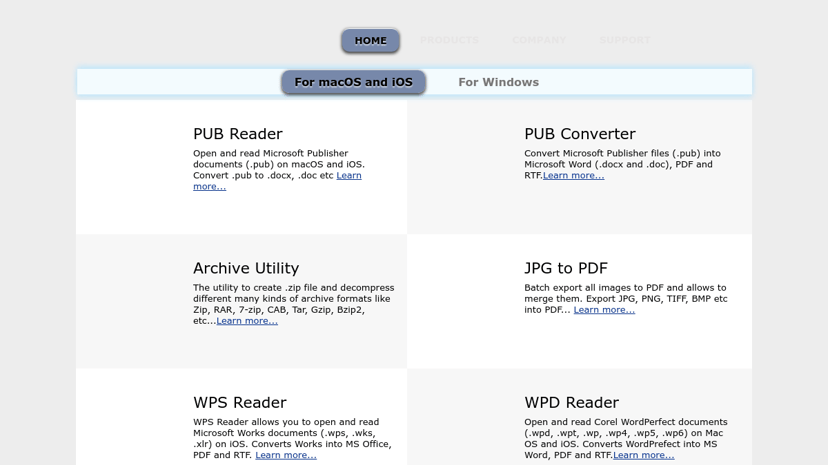Click the PUB Reader heading
The height and width of the screenshot is (465, 828).
point(238,134)
